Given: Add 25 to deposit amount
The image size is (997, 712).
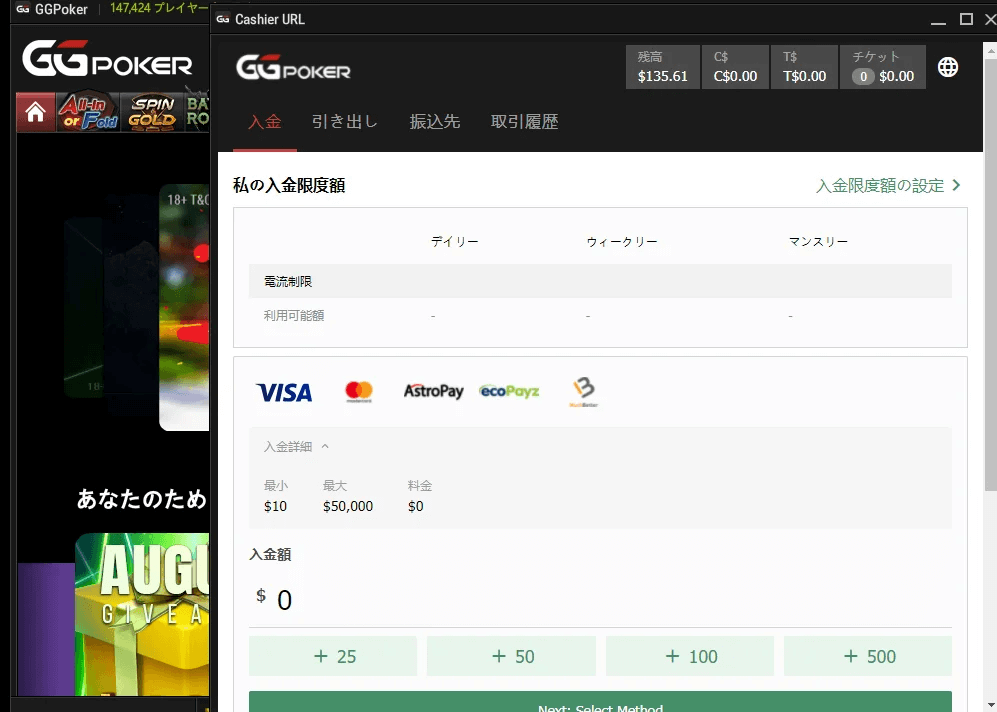Looking at the screenshot, I should (x=333, y=656).
